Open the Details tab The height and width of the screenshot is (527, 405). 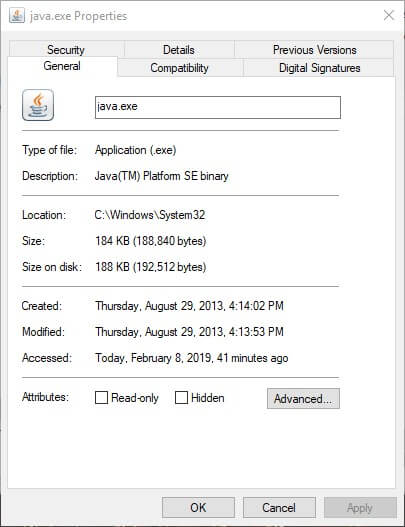click(179, 50)
